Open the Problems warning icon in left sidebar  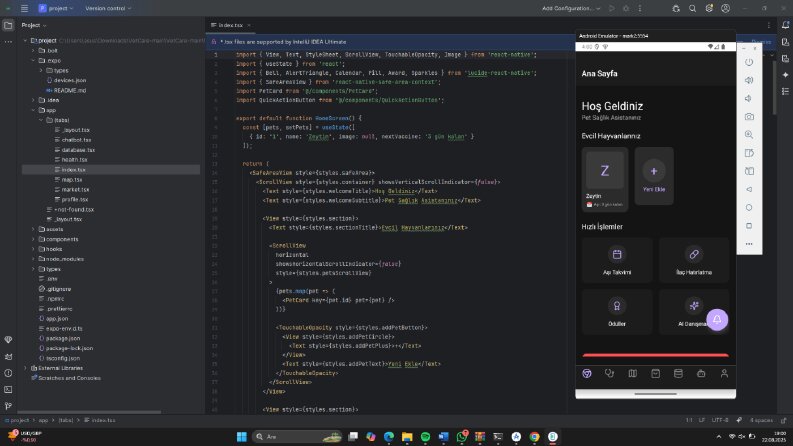click(x=8, y=373)
